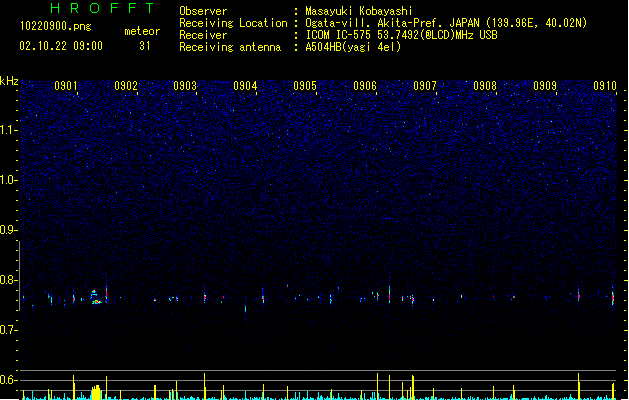Click the Receiving Location label

[233, 23]
